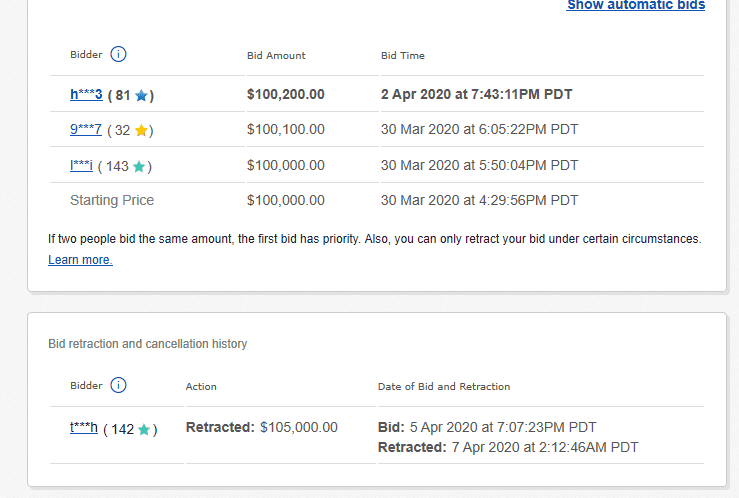This screenshot has width=739, height=498.
Task: Open bidder t***h profile link
Action: pos(84,428)
